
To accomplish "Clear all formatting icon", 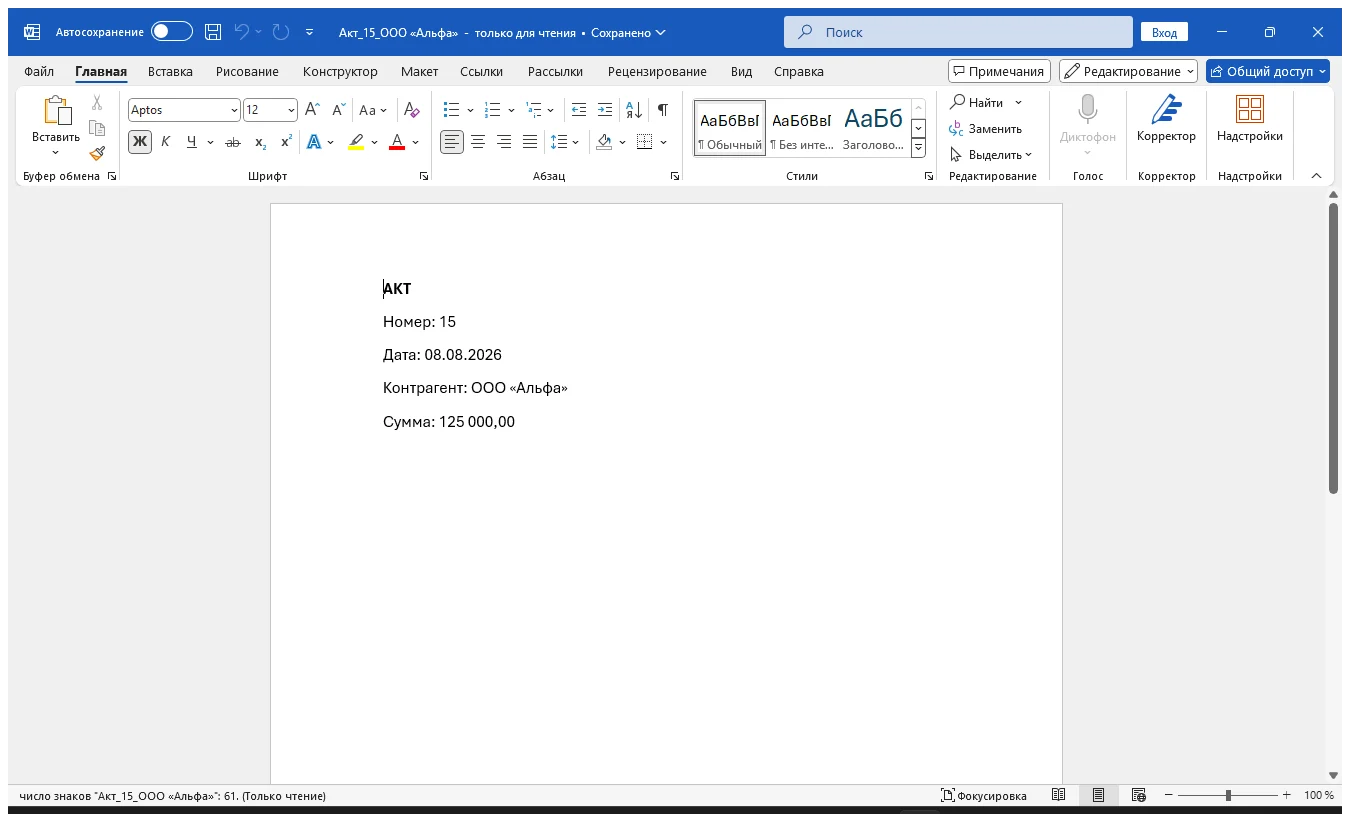I will click(412, 110).
